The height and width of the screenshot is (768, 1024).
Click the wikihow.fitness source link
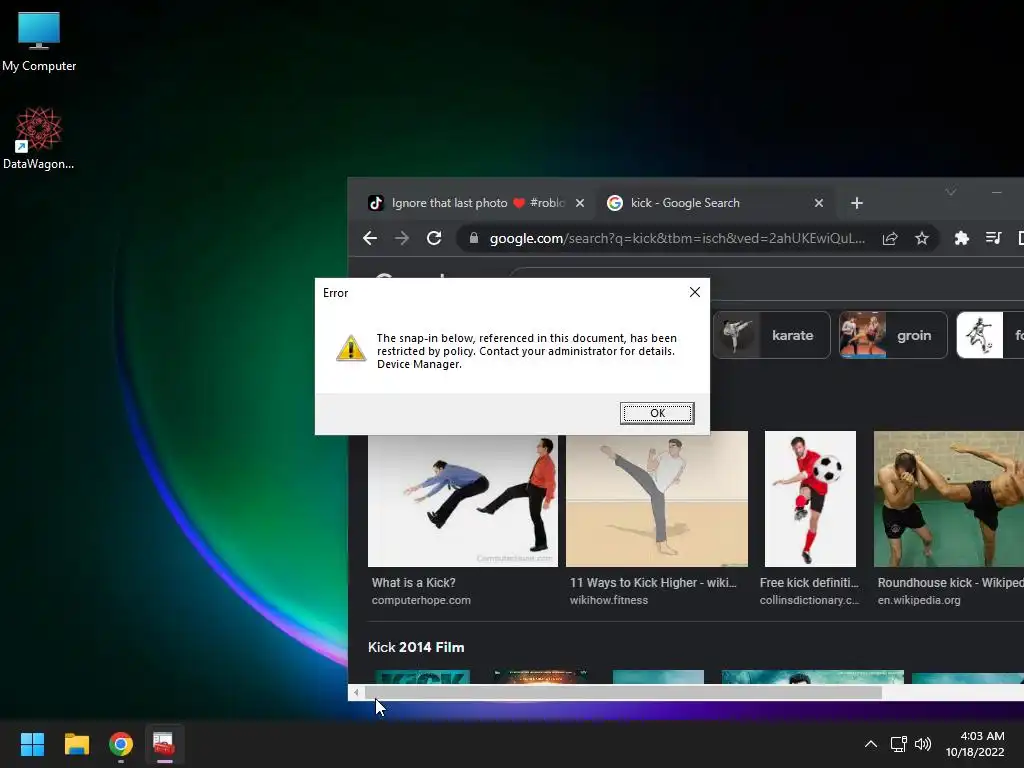click(609, 600)
